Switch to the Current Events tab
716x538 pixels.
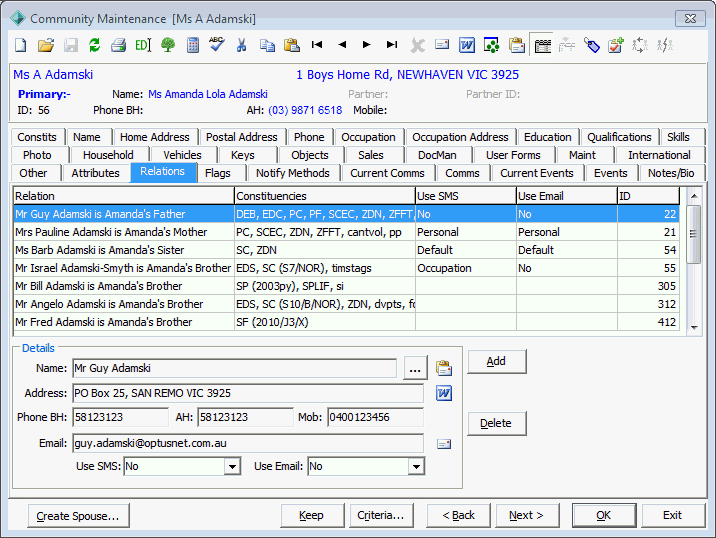pyautogui.click(x=537, y=173)
